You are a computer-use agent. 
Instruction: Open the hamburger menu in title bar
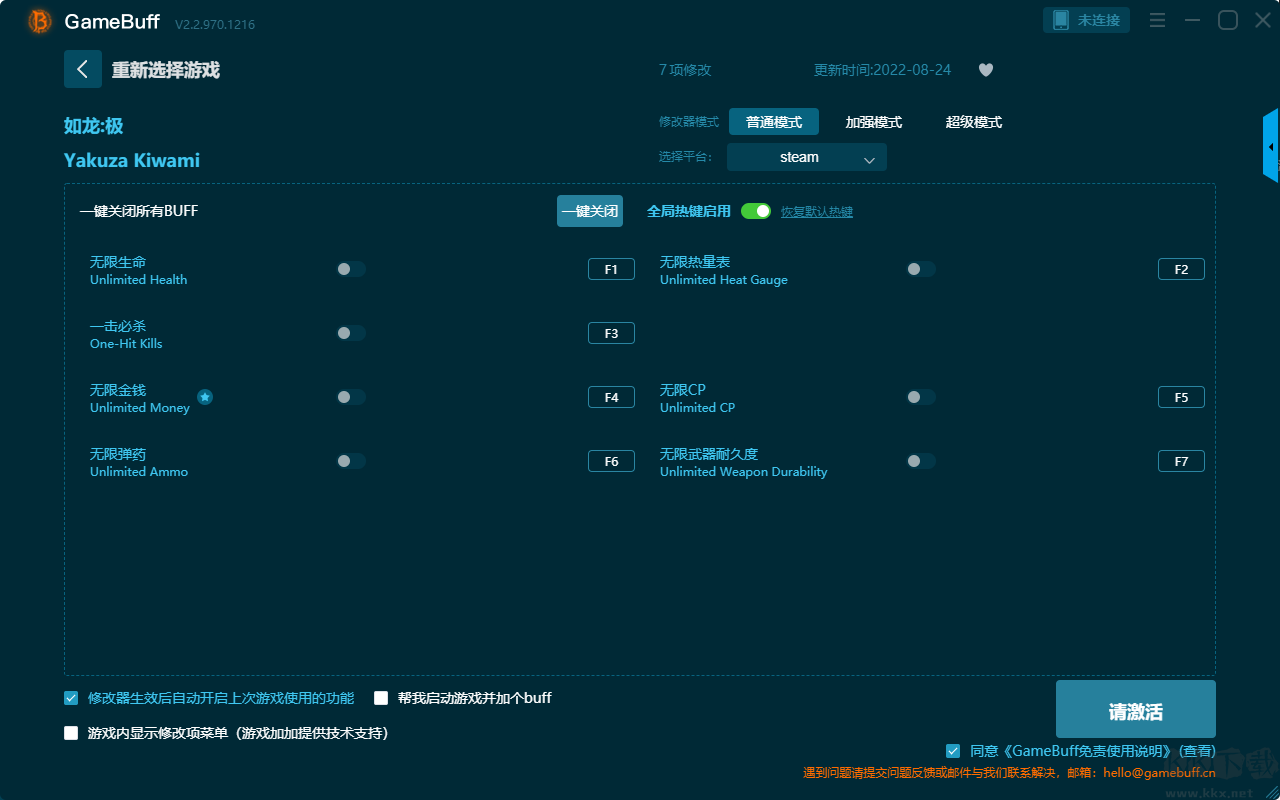(x=1157, y=20)
